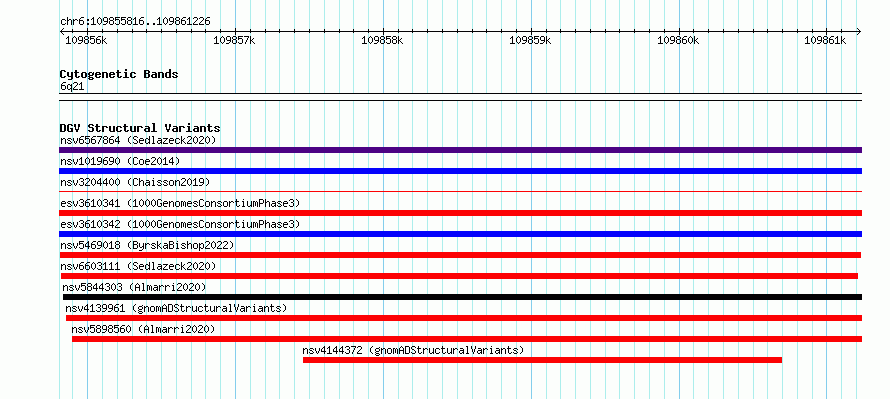Screen dimensions: 890x399
Task: Click the 109861k ruler tick label
Action: coord(825,40)
